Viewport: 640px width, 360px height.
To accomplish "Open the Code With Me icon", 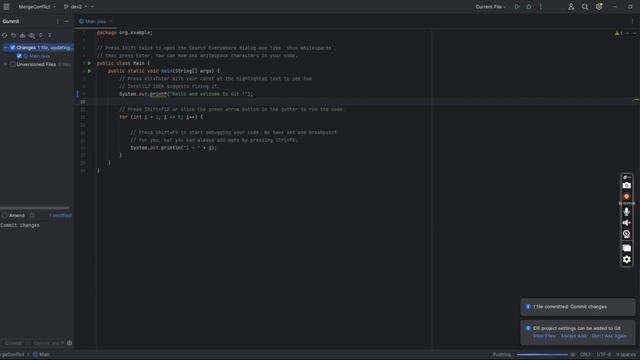I will click(571, 7).
